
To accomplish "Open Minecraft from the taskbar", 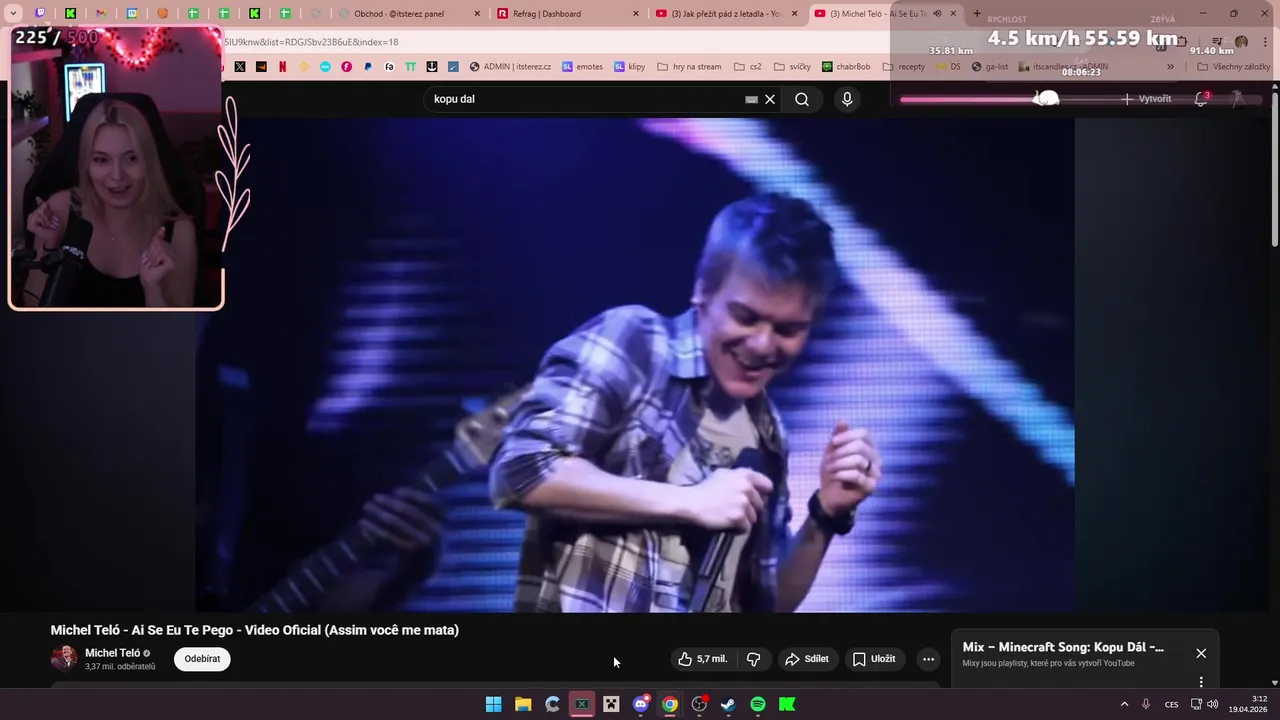I will [x=611, y=704].
